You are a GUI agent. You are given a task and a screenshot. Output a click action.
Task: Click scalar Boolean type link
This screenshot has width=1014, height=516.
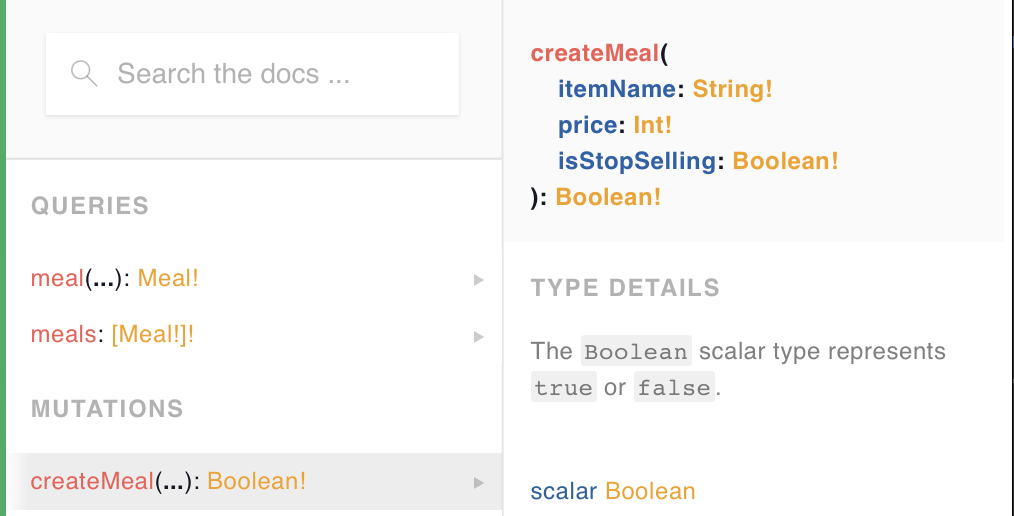tap(649, 491)
